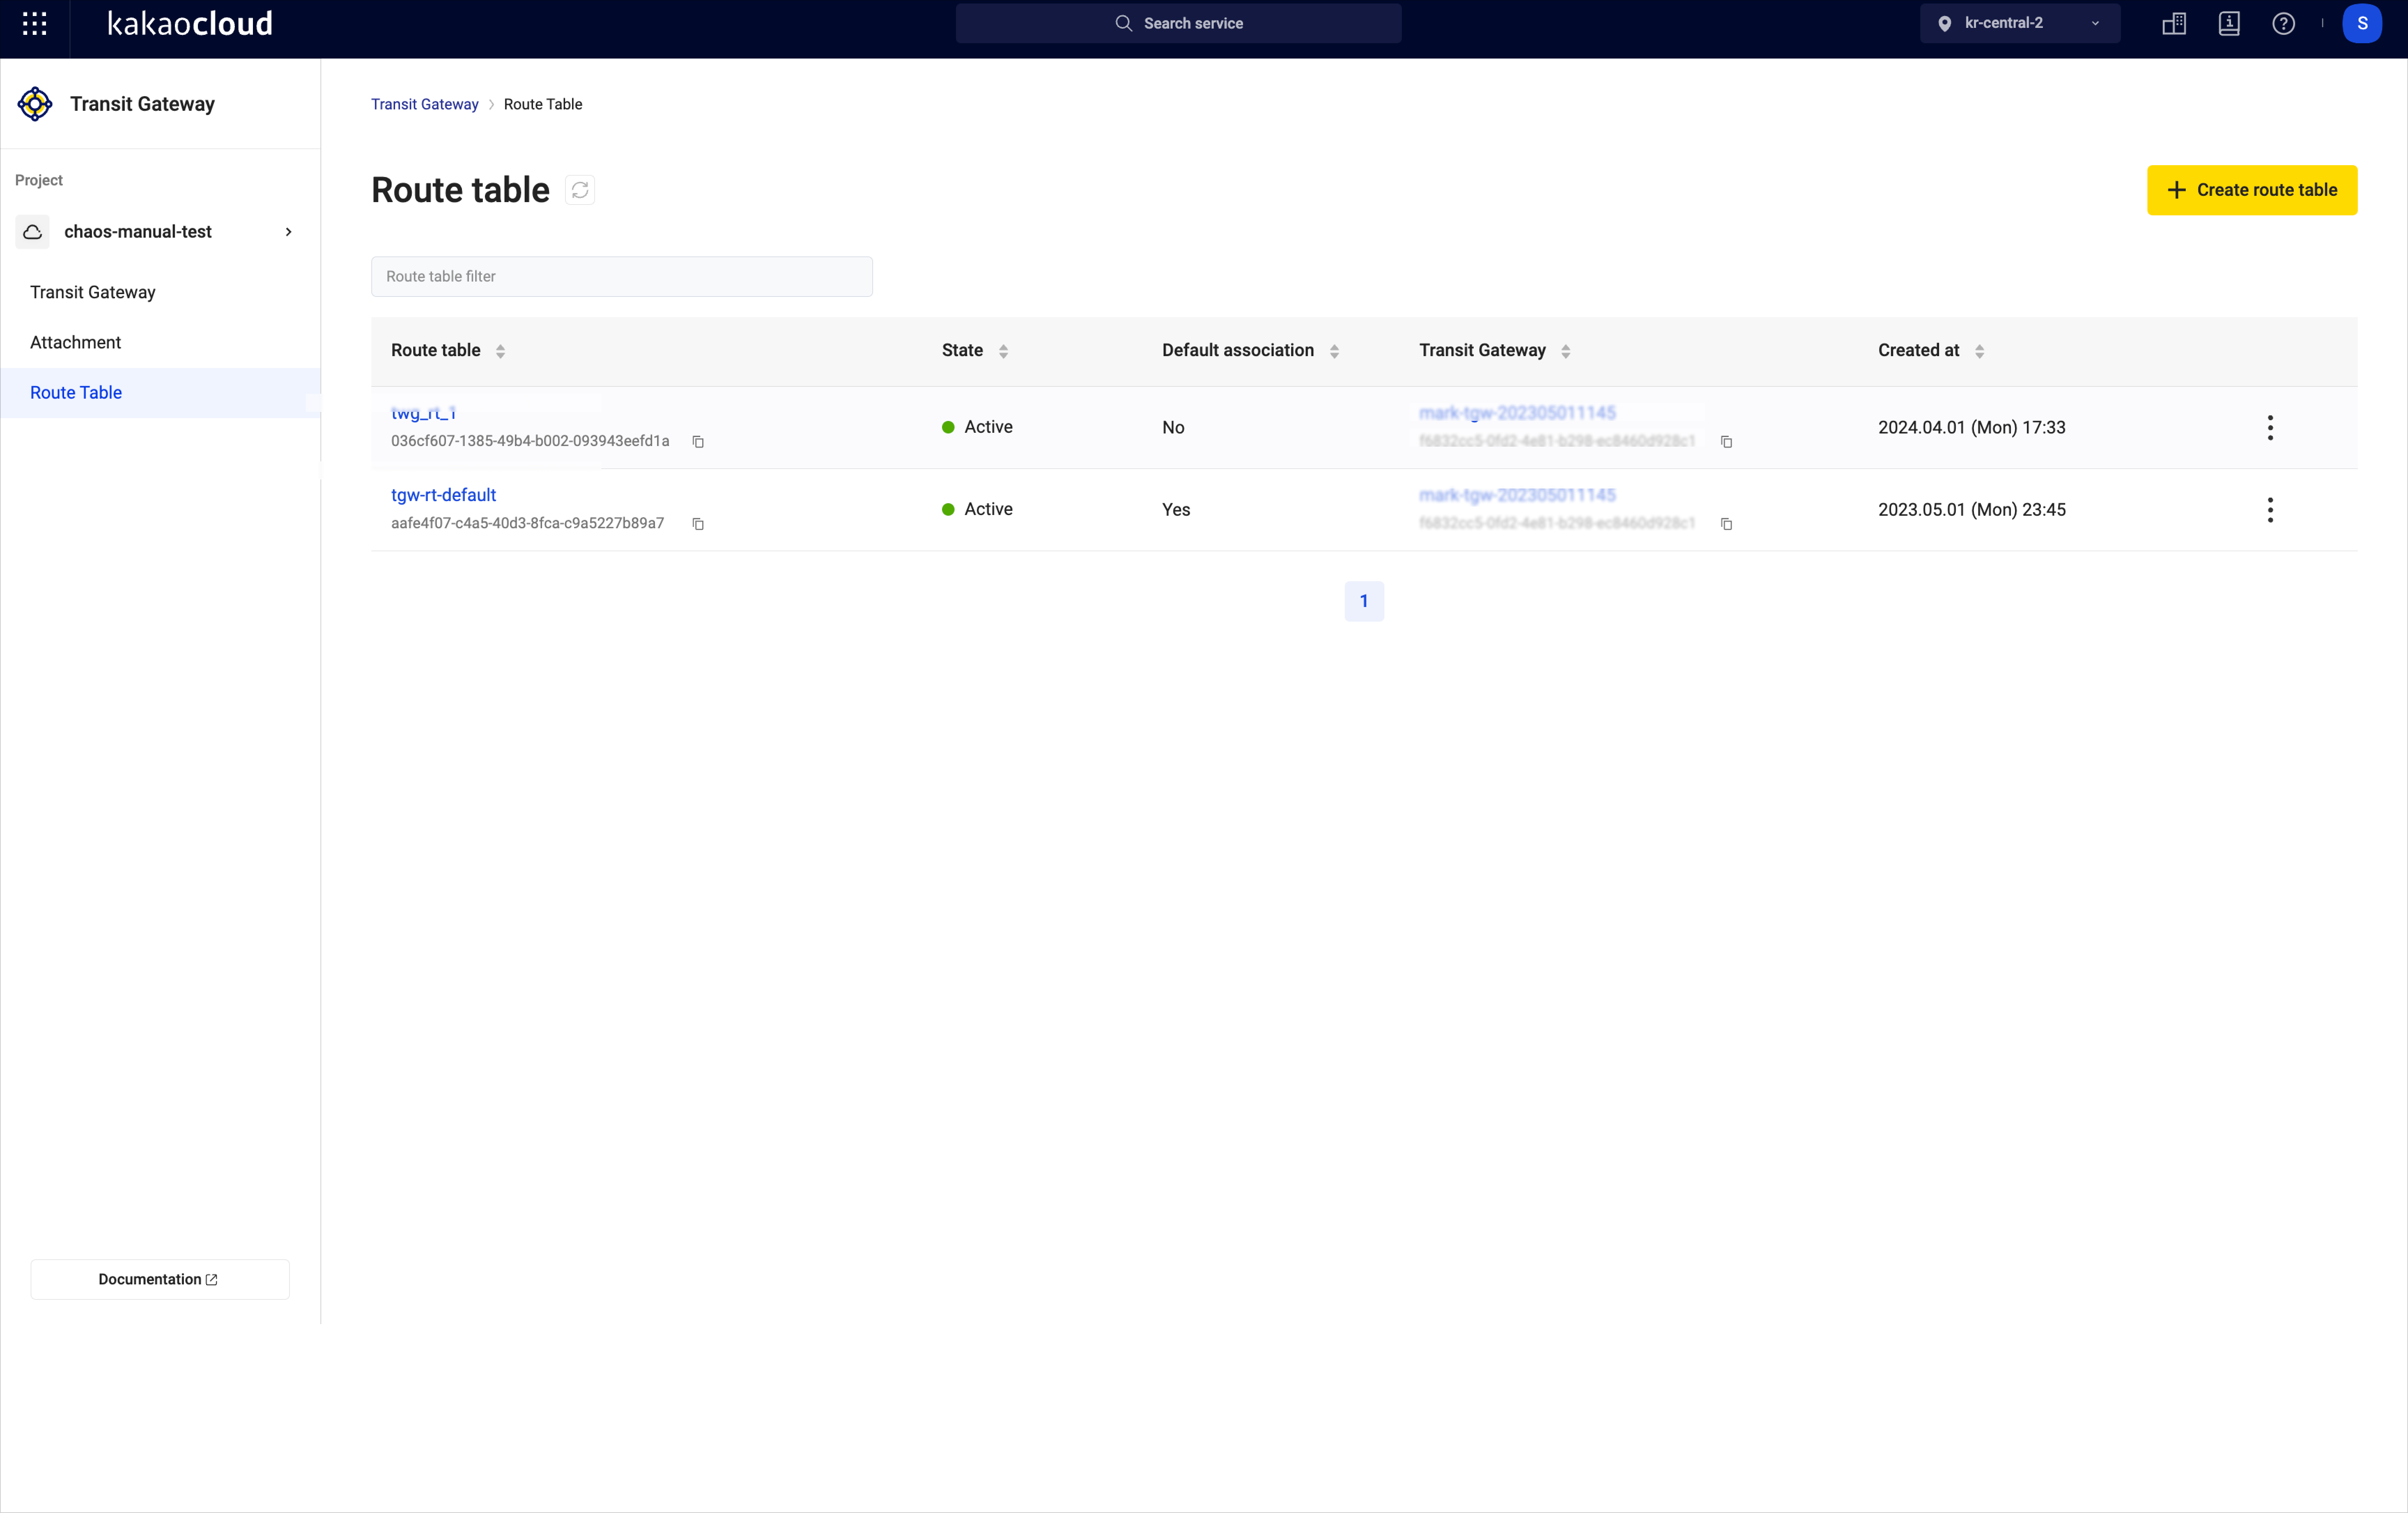
Task: Go to page 1 in pagination
Action: 1364,601
